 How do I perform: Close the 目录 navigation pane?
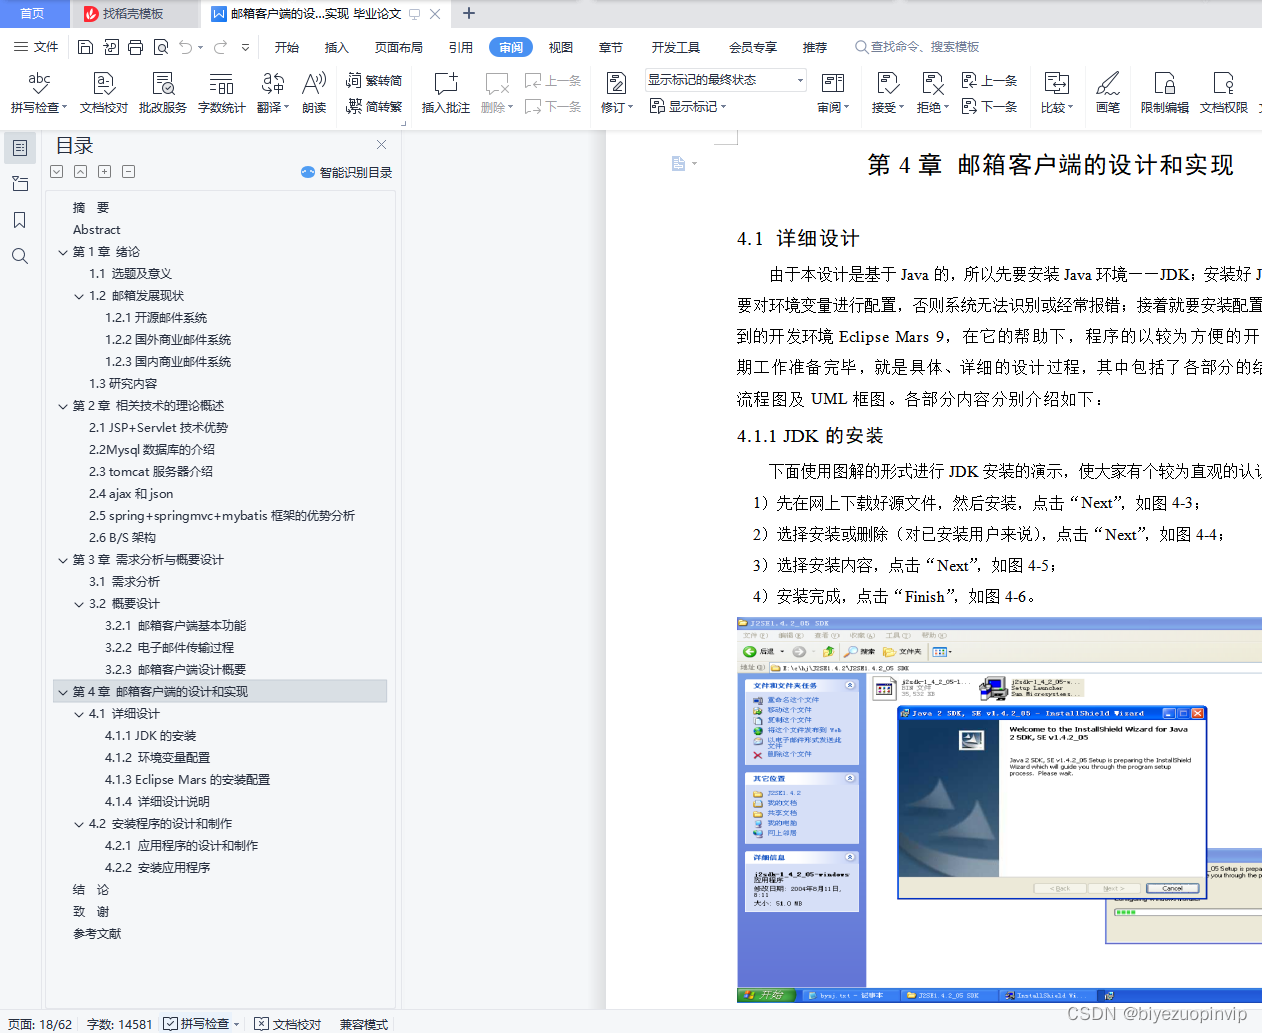click(x=381, y=145)
